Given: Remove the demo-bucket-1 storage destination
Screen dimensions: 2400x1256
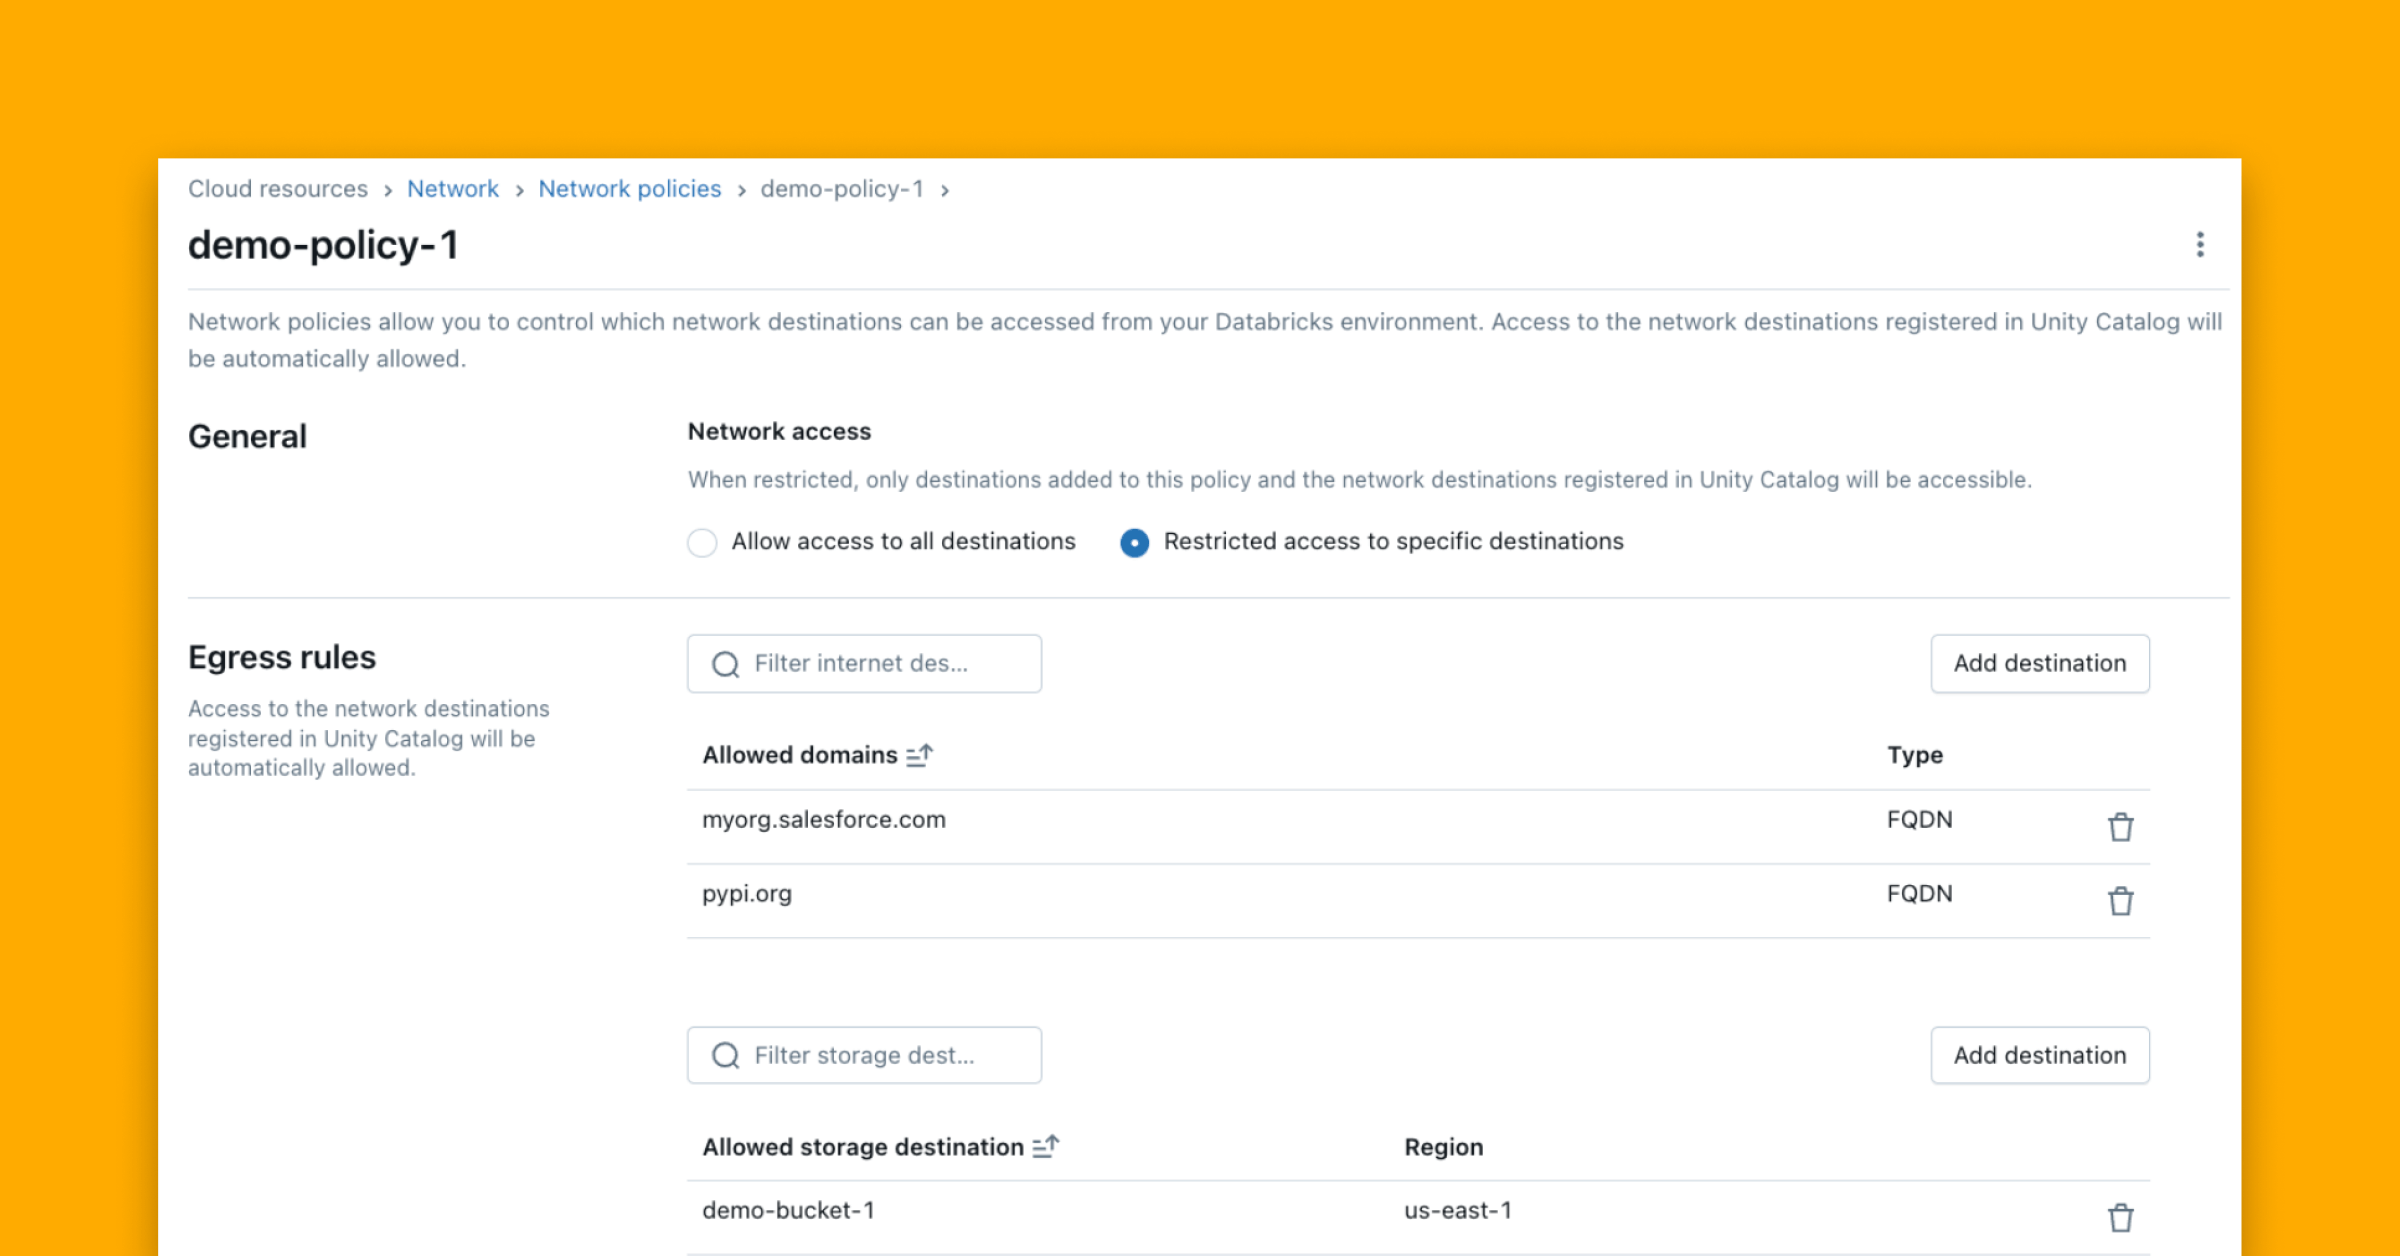Looking at the screenshot, I should click(2120, 1217).
